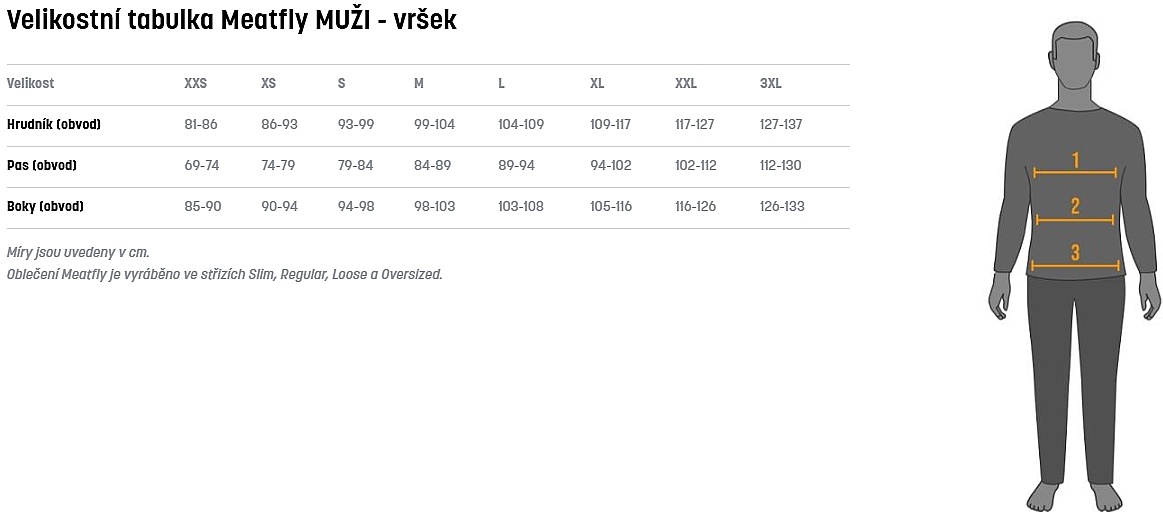Viewport: 1163px width, 514px height.
Task: Click the note Míry jsou uvedeny v cm
Action: click(x=78, y=252)
